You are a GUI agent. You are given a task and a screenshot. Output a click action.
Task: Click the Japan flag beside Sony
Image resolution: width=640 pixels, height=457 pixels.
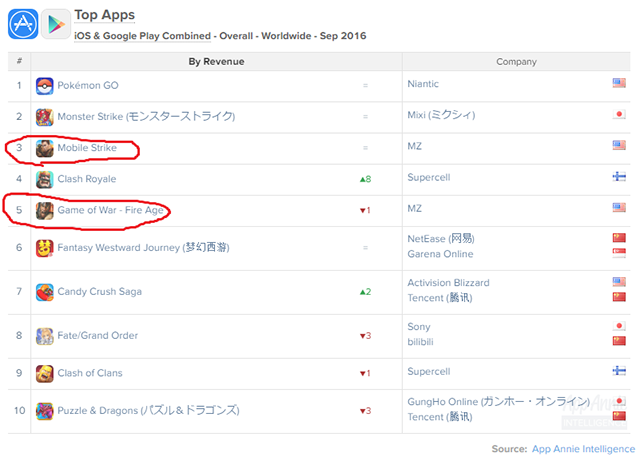tap(619, 326)
